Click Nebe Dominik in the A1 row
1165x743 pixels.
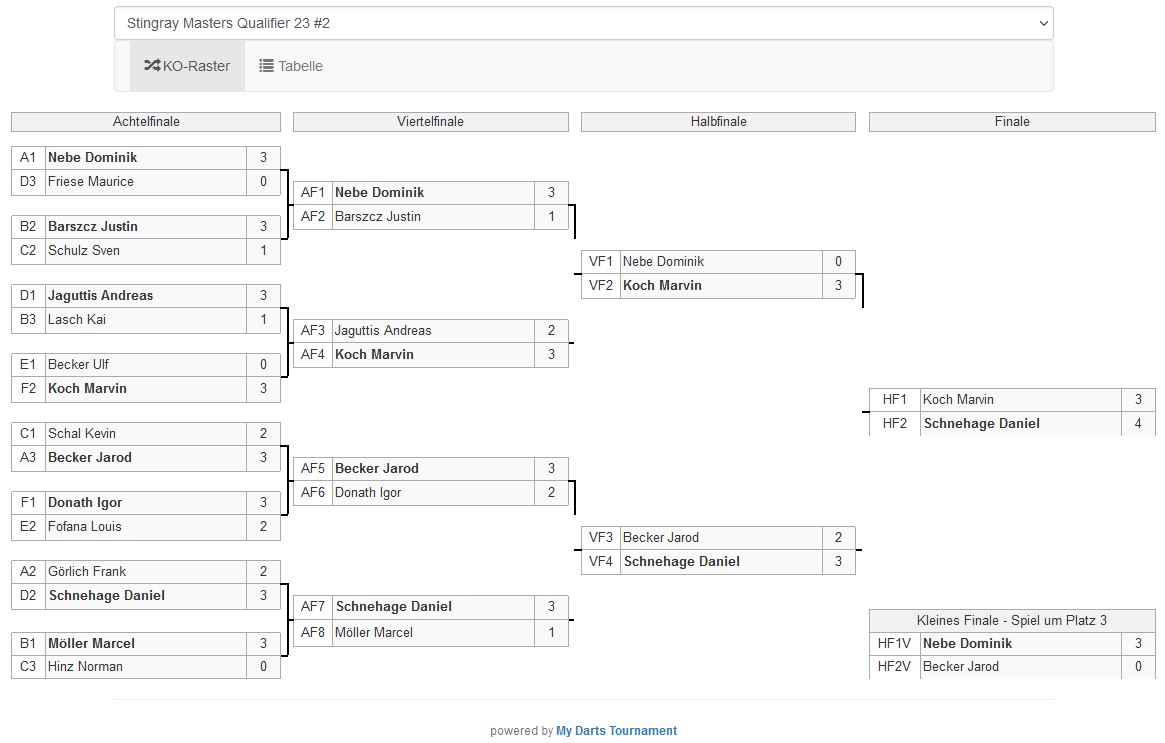[x=93, y=158]
